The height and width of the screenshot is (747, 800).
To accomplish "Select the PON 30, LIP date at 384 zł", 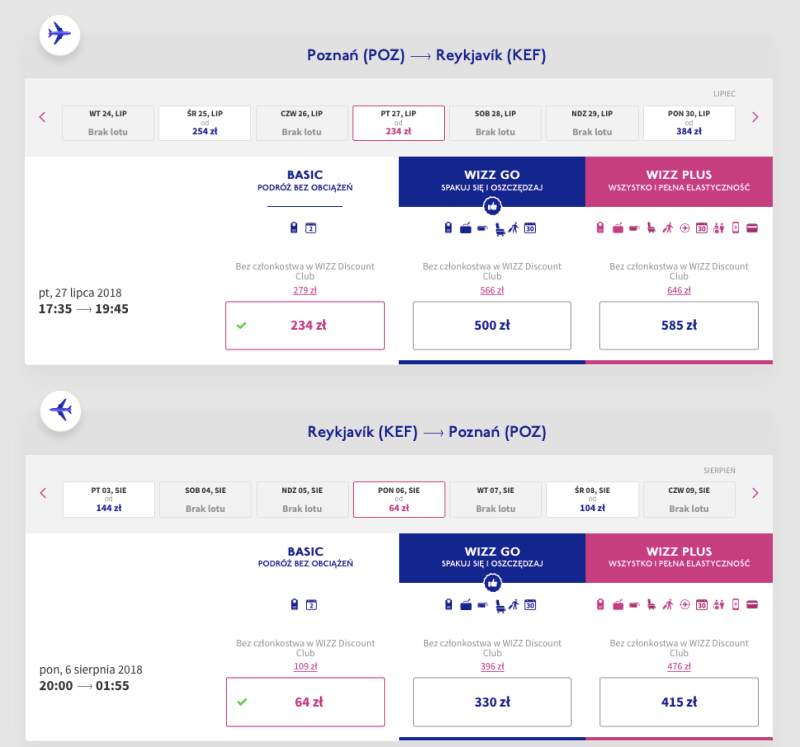I will [689, 123].
